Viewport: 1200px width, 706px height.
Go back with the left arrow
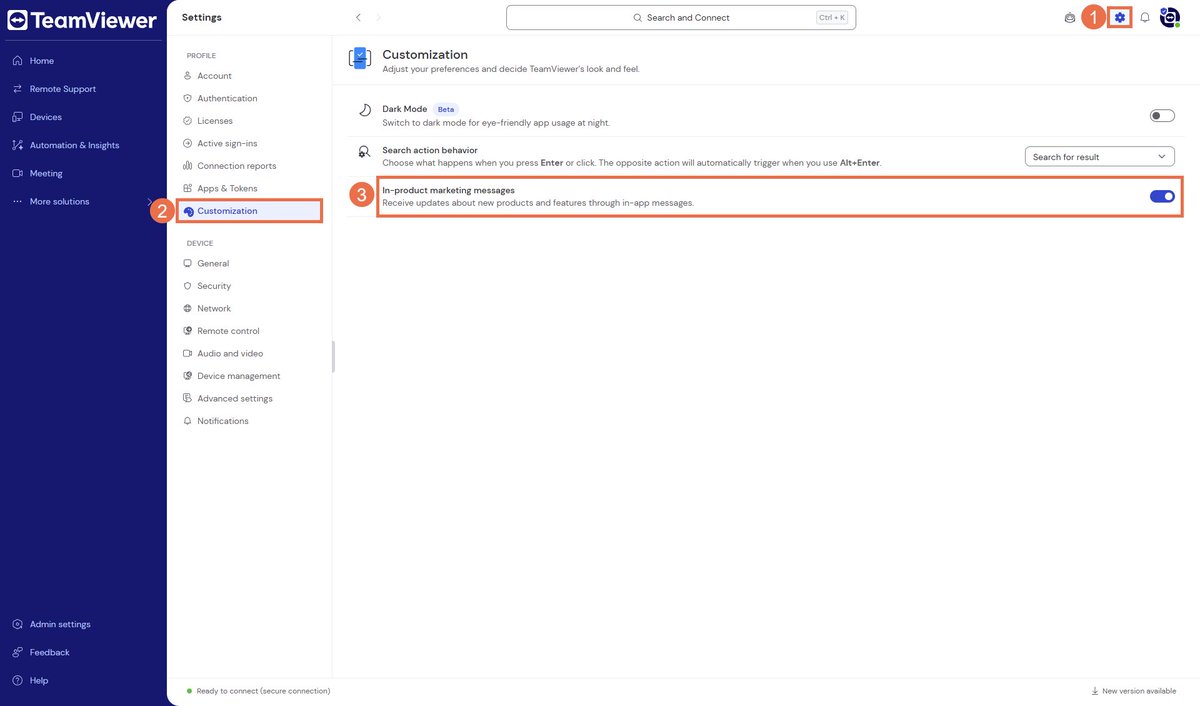[x=358, y=17]
